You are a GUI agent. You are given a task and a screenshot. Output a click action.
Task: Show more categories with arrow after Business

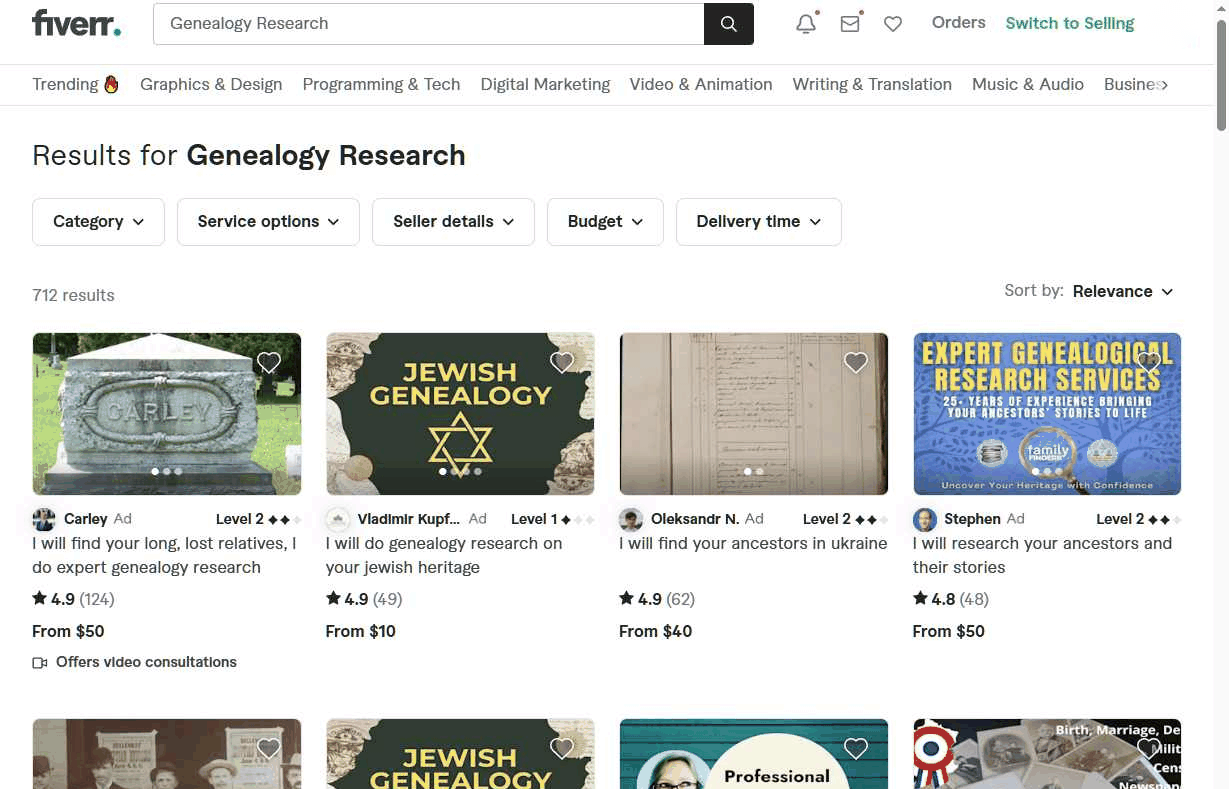click(1163, 85)
